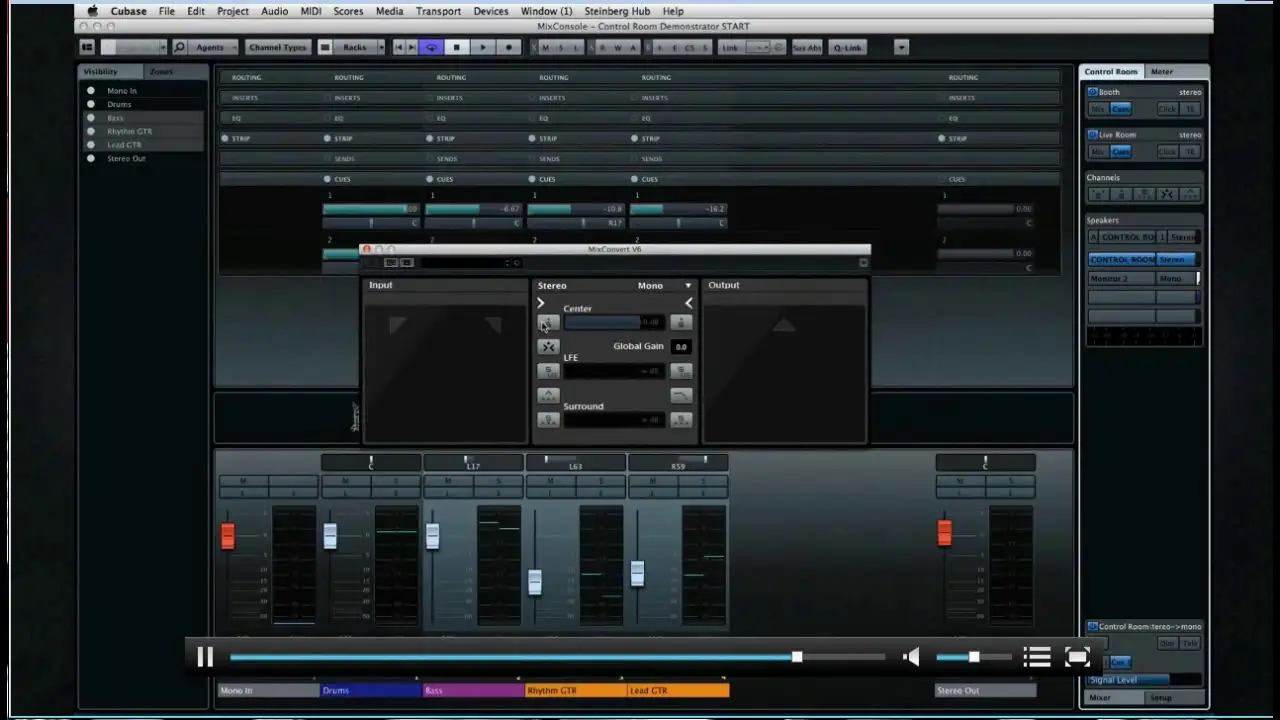
Task: Click the Drums channel fader handle
Action: tap(330, 536)
